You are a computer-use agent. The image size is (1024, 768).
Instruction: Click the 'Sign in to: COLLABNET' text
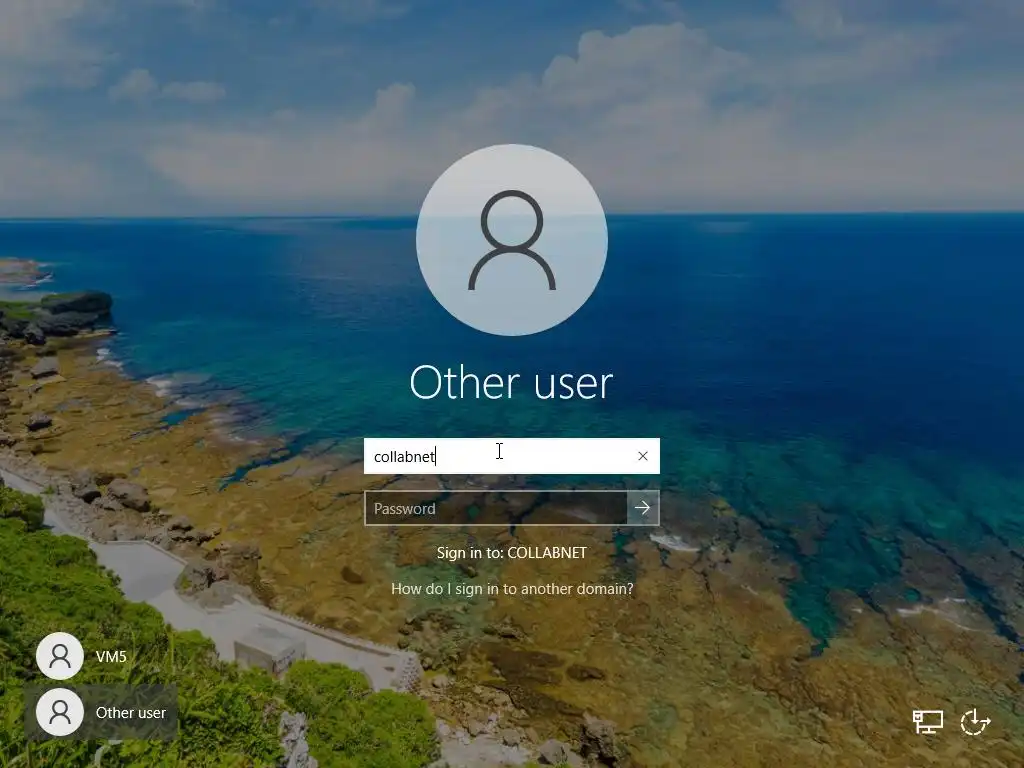(x=512, y=552)
